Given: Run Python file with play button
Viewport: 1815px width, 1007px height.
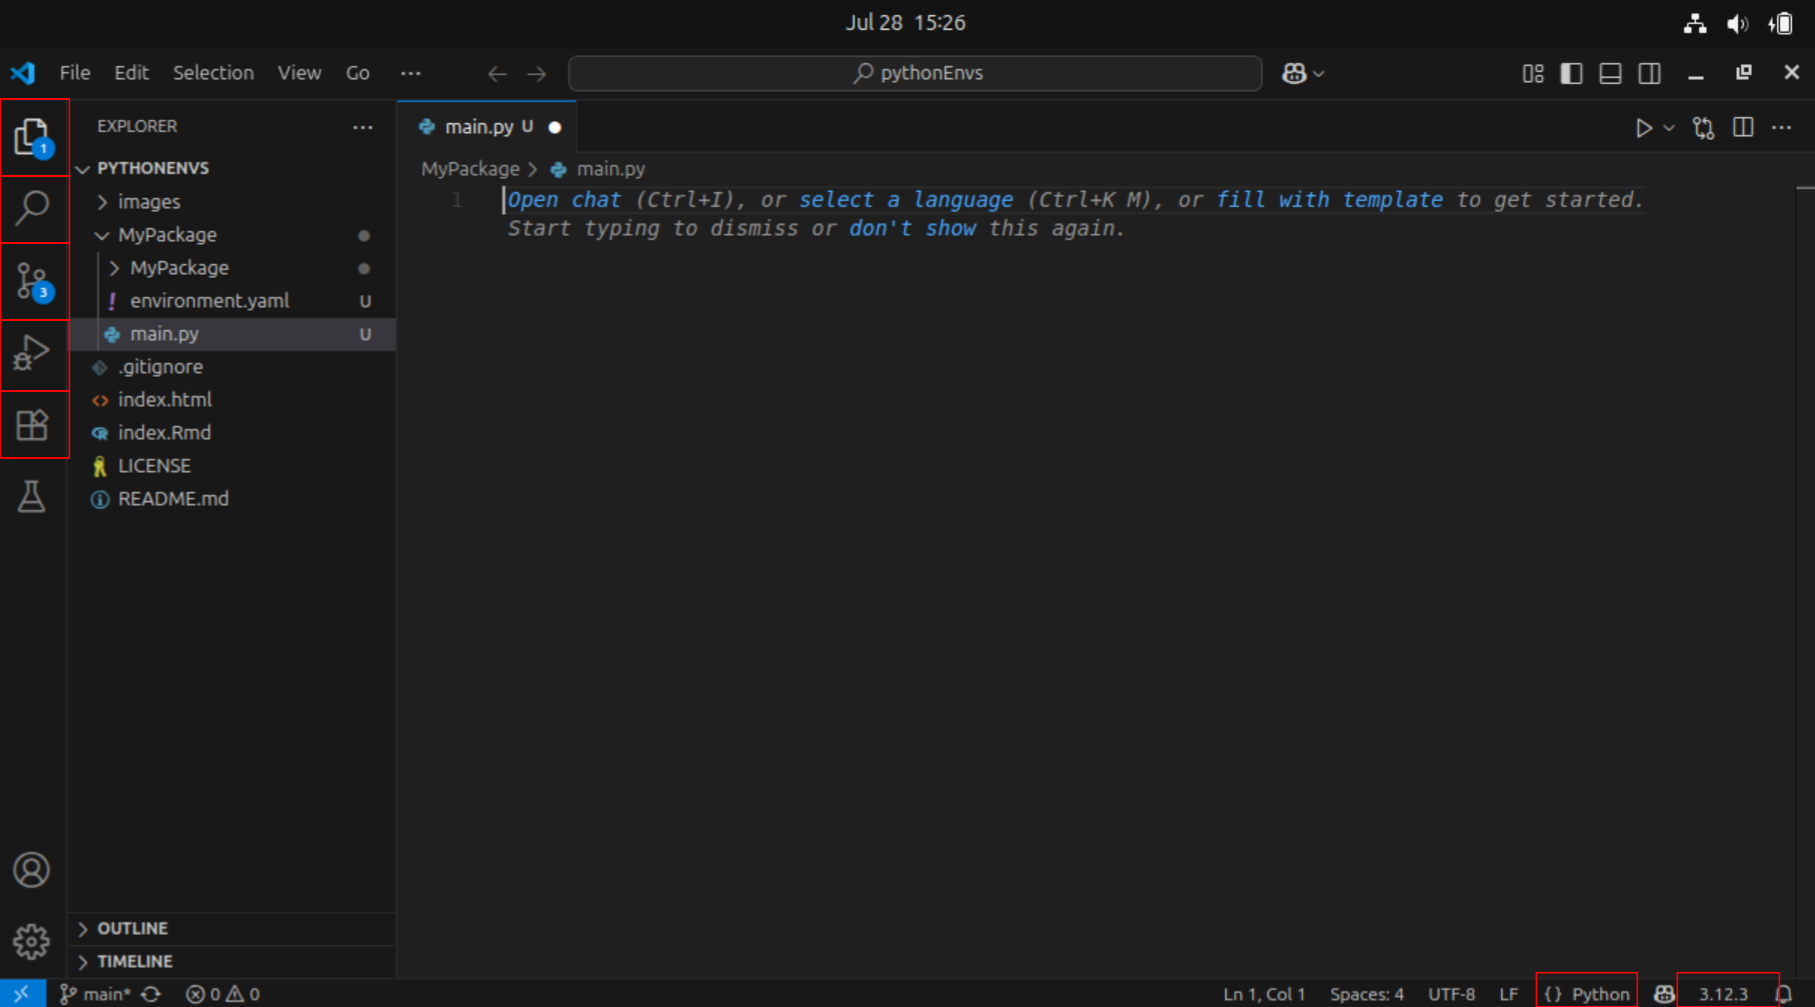Looking at the screenshot, I should tap(1643, 128).
